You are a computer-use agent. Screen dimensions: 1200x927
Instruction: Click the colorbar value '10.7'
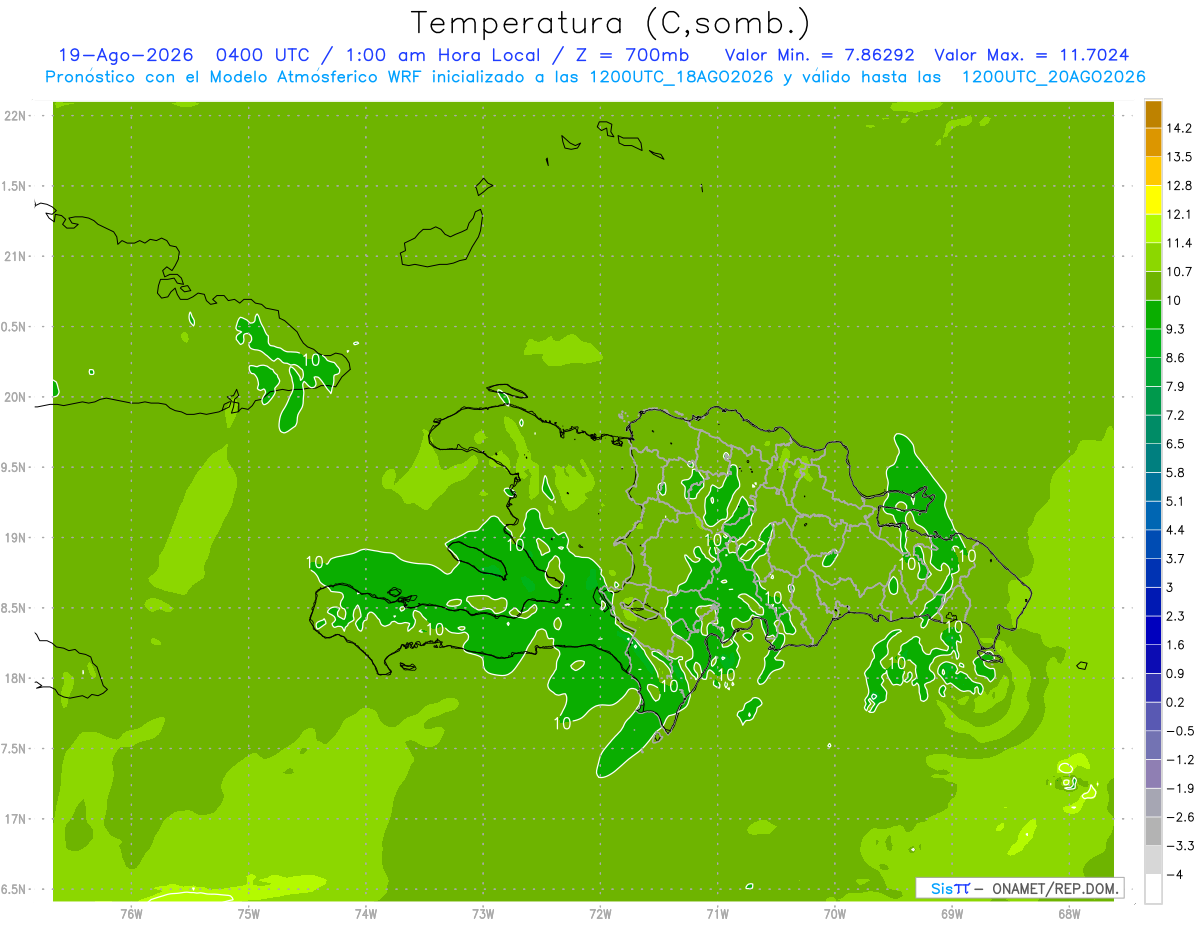[1179, 272]
